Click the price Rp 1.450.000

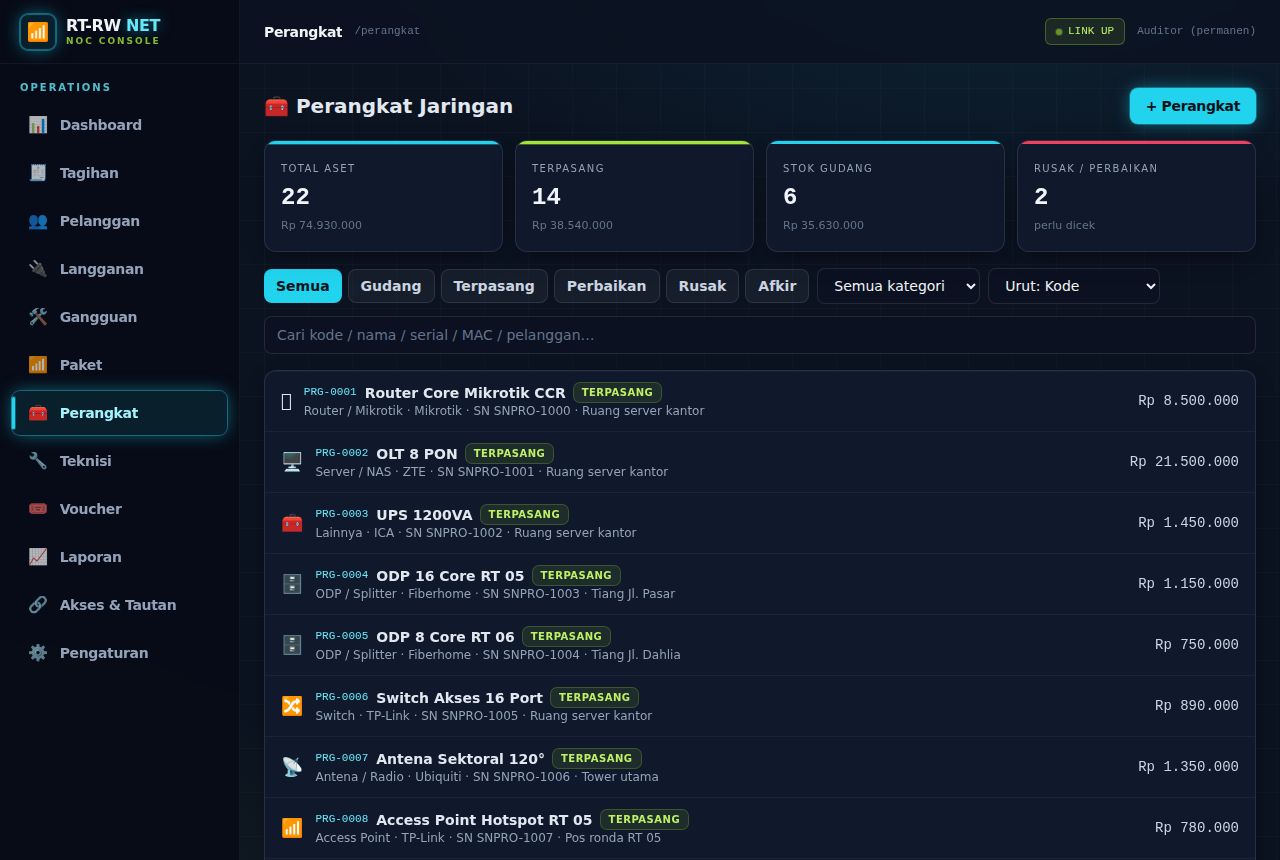[x=1188, y=523]
